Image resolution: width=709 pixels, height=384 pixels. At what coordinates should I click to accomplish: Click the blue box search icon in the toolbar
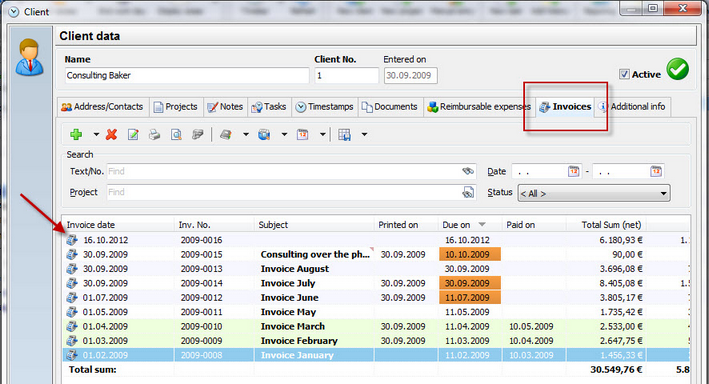[x=264, y=134]
